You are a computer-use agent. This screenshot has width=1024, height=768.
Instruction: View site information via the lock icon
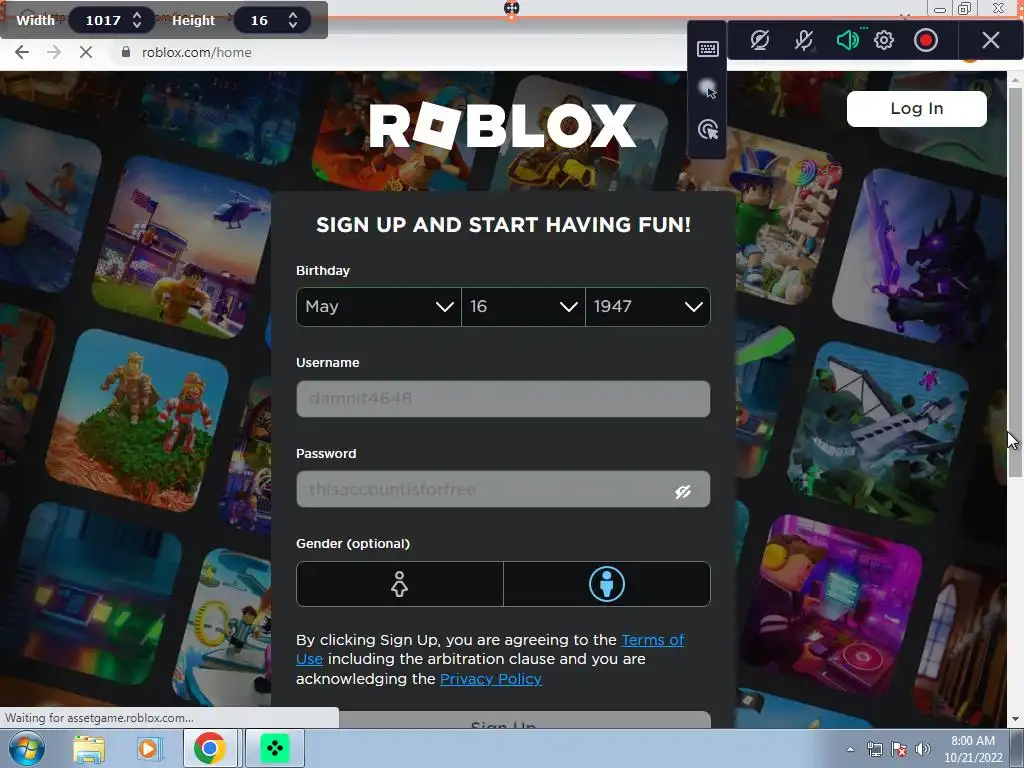(x=125, y=52)
